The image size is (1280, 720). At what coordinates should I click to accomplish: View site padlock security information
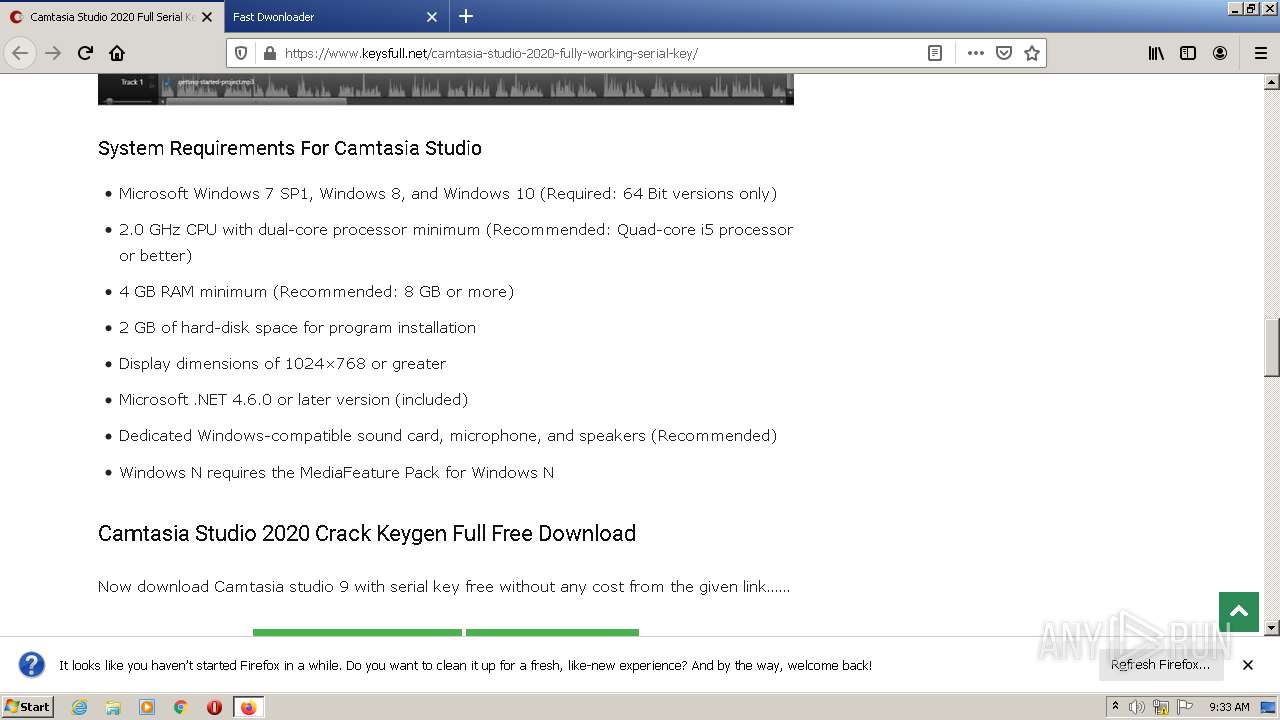(268, 53)
